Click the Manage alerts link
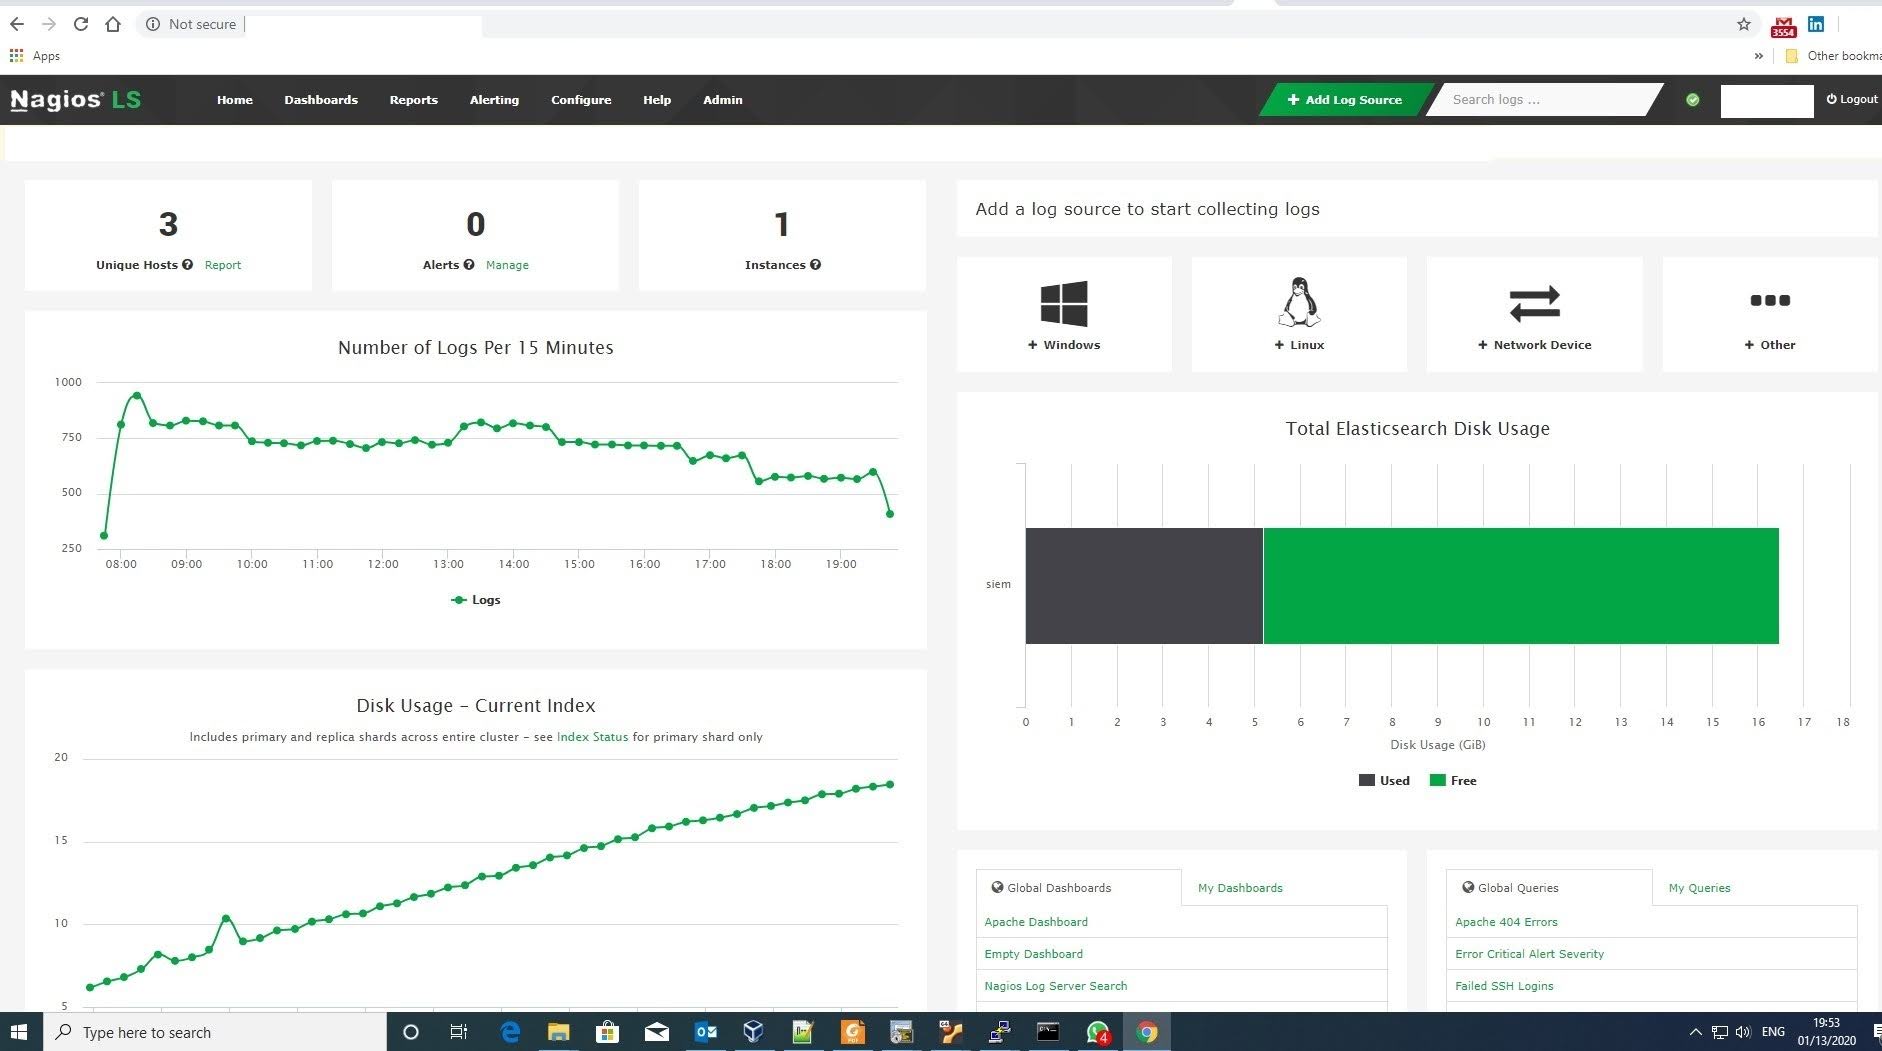Screen dimensions: 1882x1051 click(507, 265)
